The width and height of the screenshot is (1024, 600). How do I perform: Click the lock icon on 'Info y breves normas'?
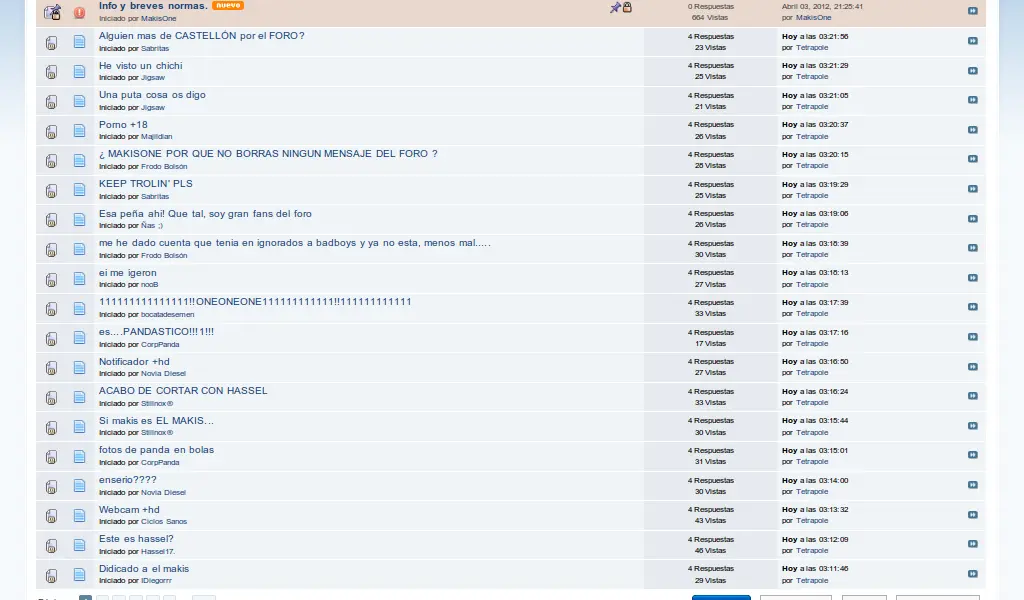(x=627, y=7)
